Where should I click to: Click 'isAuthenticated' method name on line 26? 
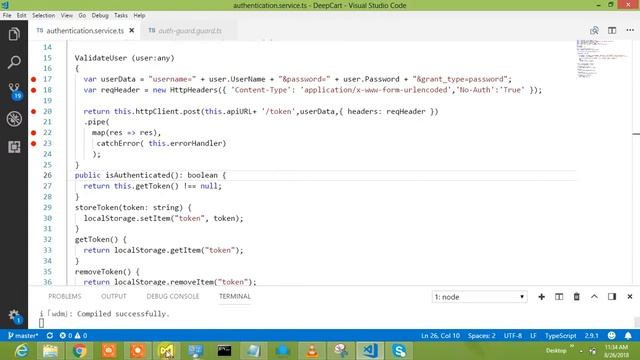138,175
